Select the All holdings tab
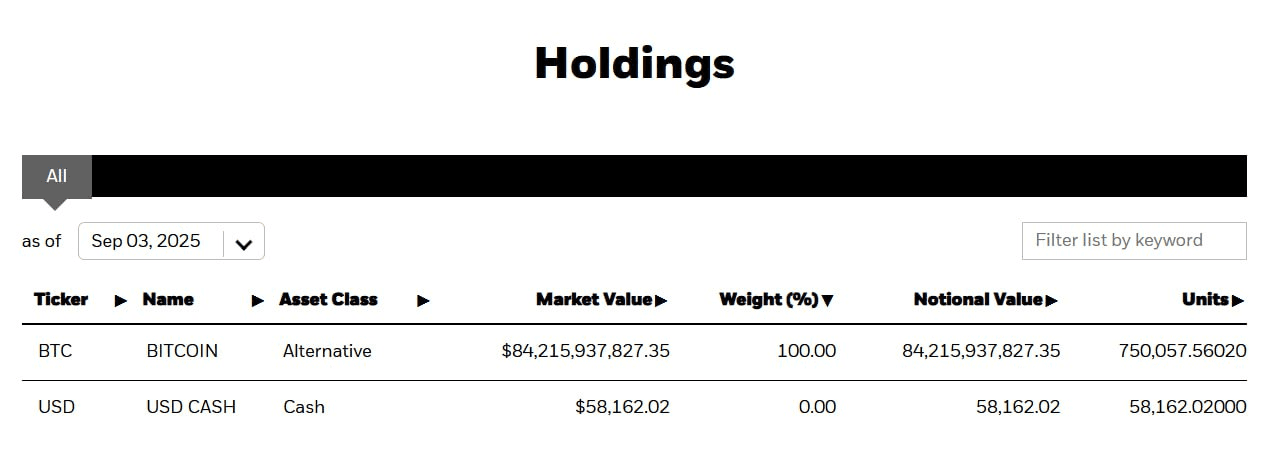The image size is (1262, 462). coord(57,176)
